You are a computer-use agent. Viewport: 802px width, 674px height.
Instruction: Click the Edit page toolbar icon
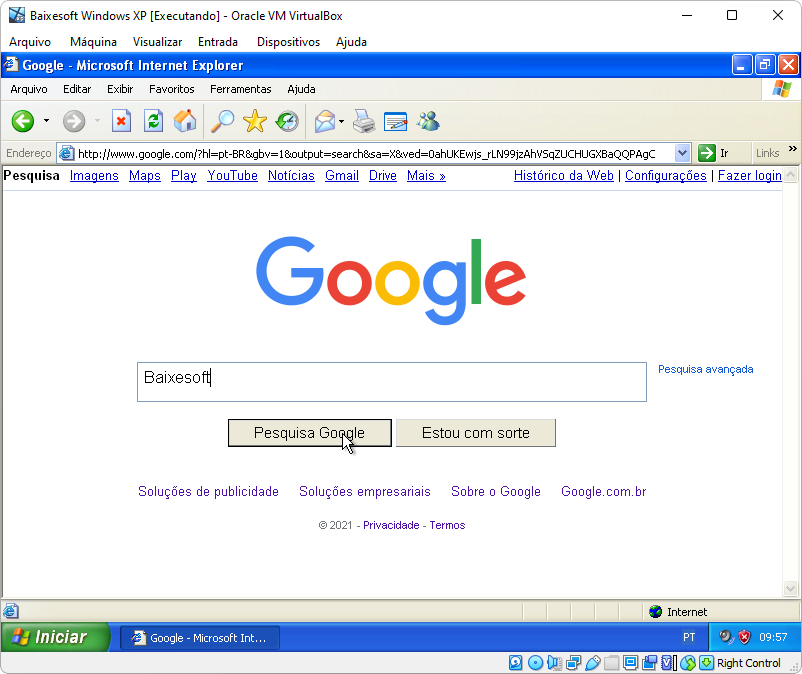tap(395, 122)
